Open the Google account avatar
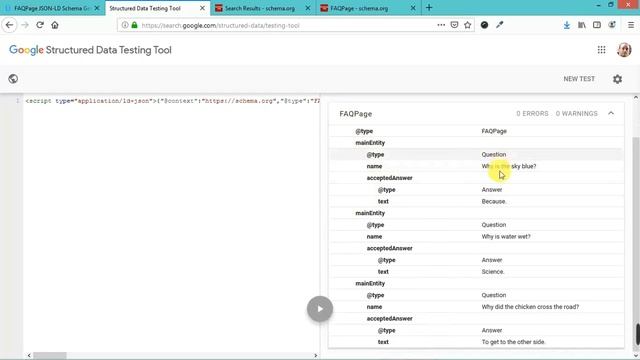The width and height of the screenshot is (640, 360). click(624, 50)
